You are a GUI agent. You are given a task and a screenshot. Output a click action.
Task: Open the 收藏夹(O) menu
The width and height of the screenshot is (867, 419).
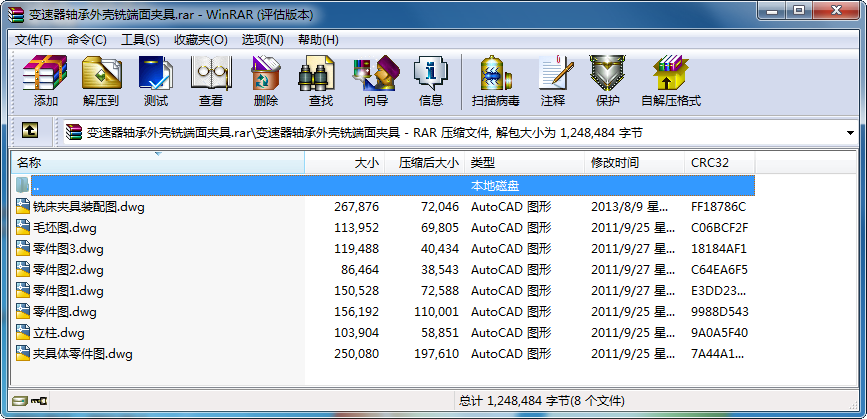coord(201,40)
